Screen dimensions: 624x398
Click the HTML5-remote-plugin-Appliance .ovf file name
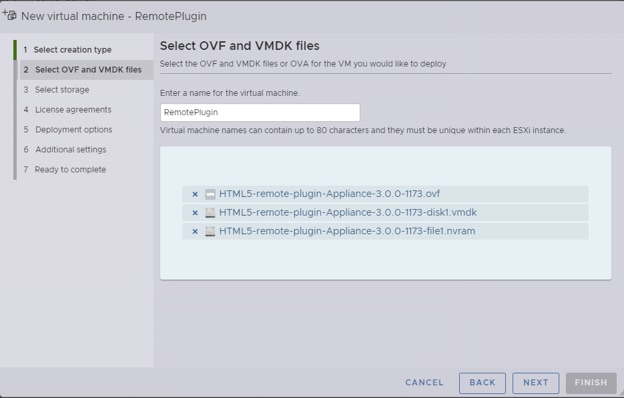coord(330,194)
